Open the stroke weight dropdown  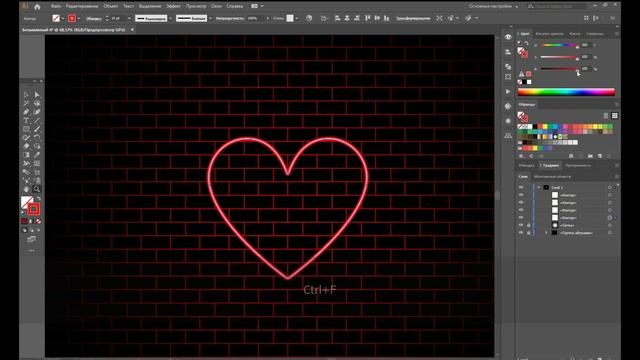[x=129, y=18]
